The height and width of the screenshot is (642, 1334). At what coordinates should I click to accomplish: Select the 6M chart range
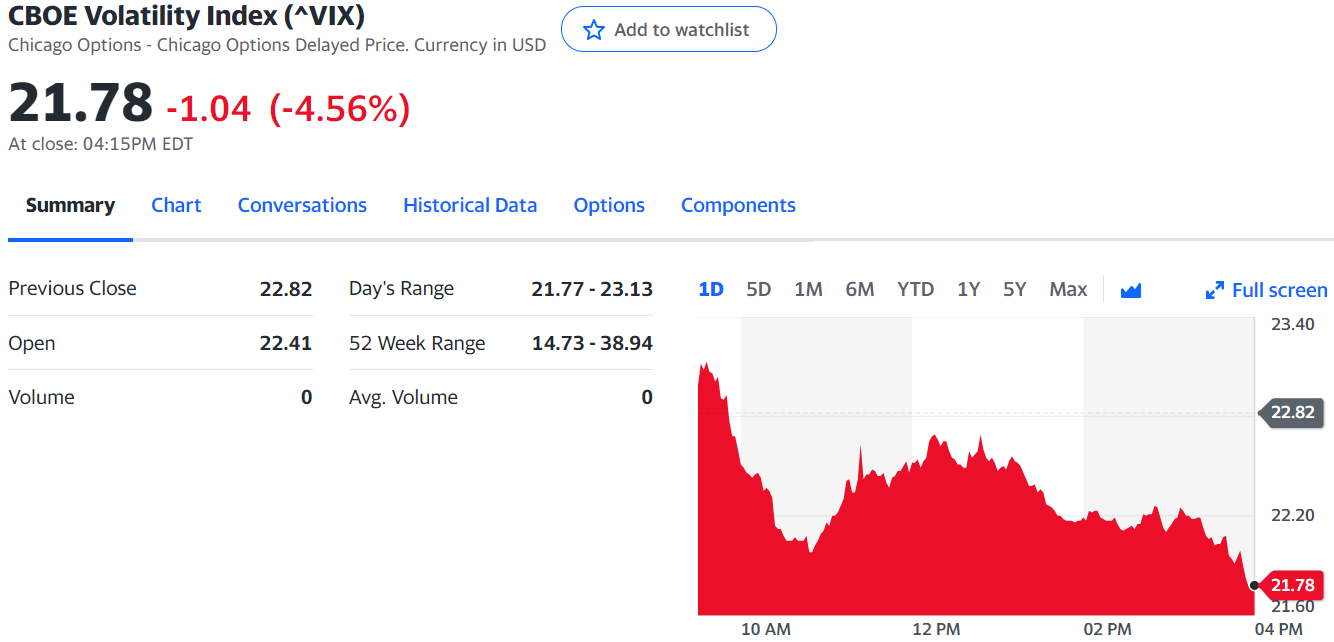coord(860,289)
